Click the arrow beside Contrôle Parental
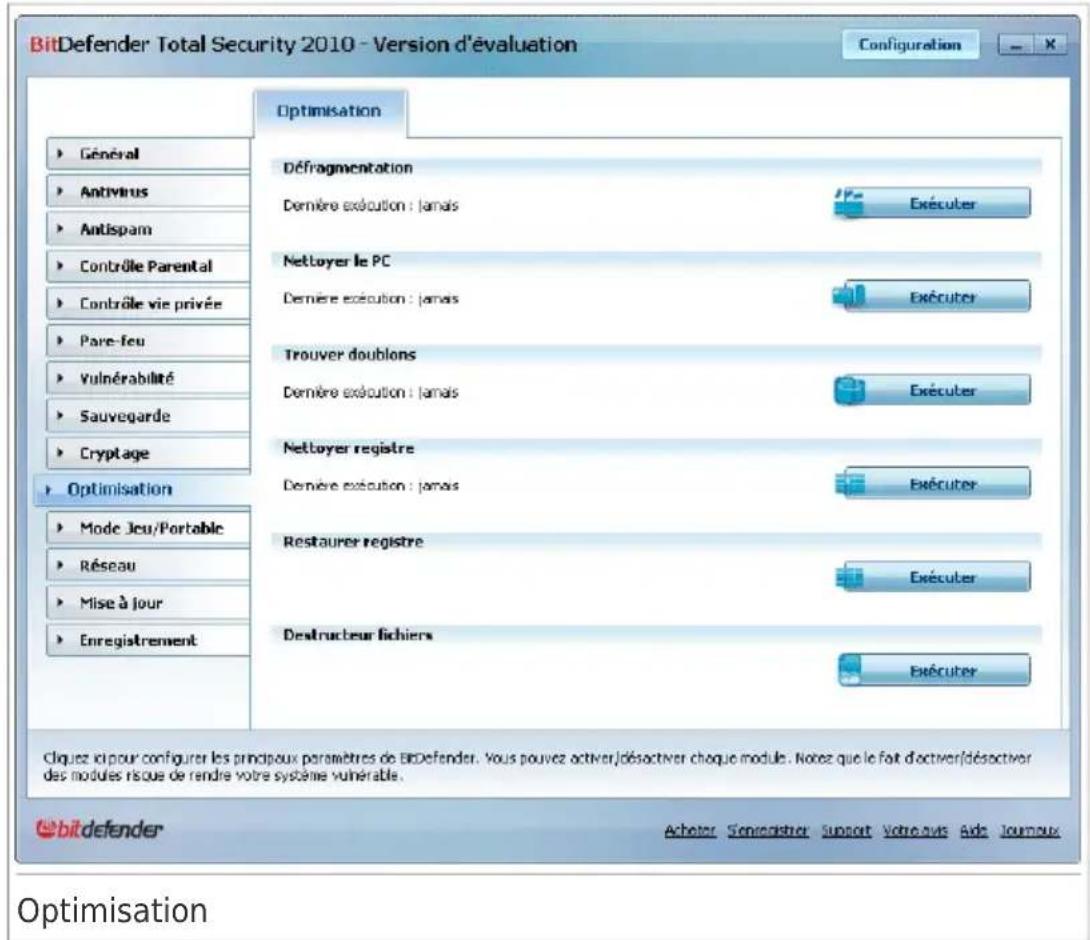1090x940 pixels. pyautogui.click(x=60, y=266)
